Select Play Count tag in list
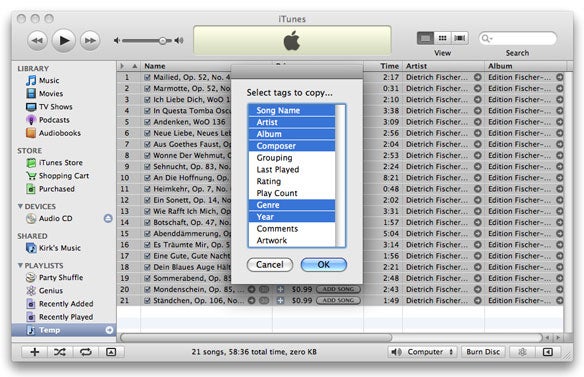The image size is (584, 377). pos(292,193)
